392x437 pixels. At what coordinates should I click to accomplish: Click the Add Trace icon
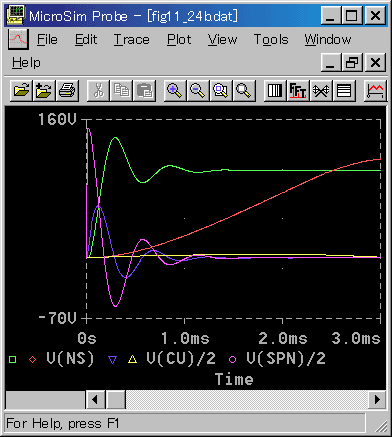coord(375,91)
